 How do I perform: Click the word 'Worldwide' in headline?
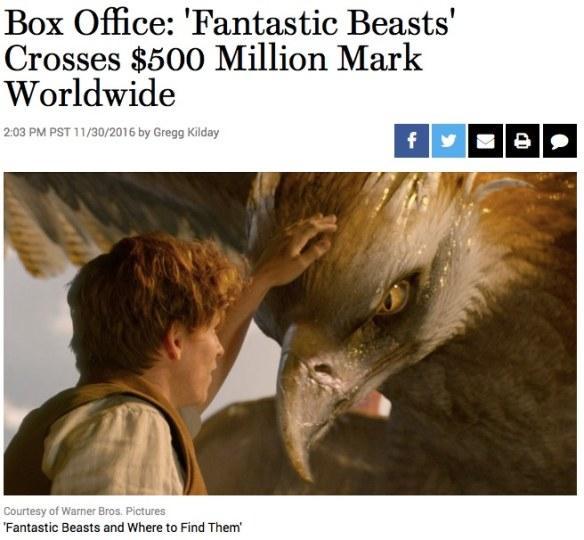coord(90,93)
